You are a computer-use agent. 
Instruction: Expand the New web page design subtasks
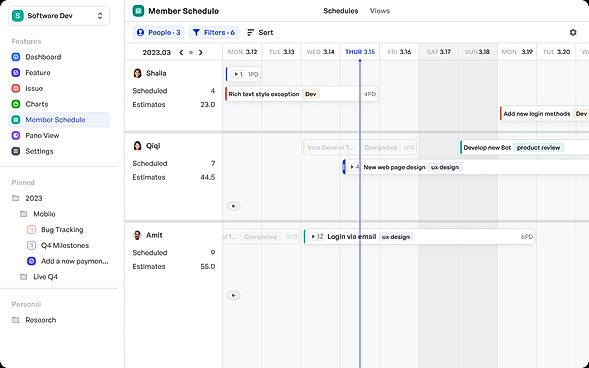(352, 167)
